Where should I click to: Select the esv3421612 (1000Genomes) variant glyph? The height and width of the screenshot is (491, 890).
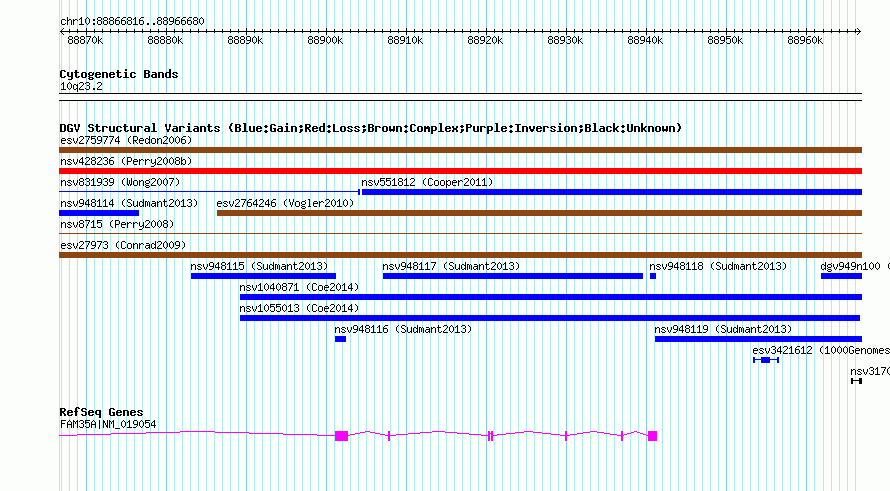coord(766,360)
